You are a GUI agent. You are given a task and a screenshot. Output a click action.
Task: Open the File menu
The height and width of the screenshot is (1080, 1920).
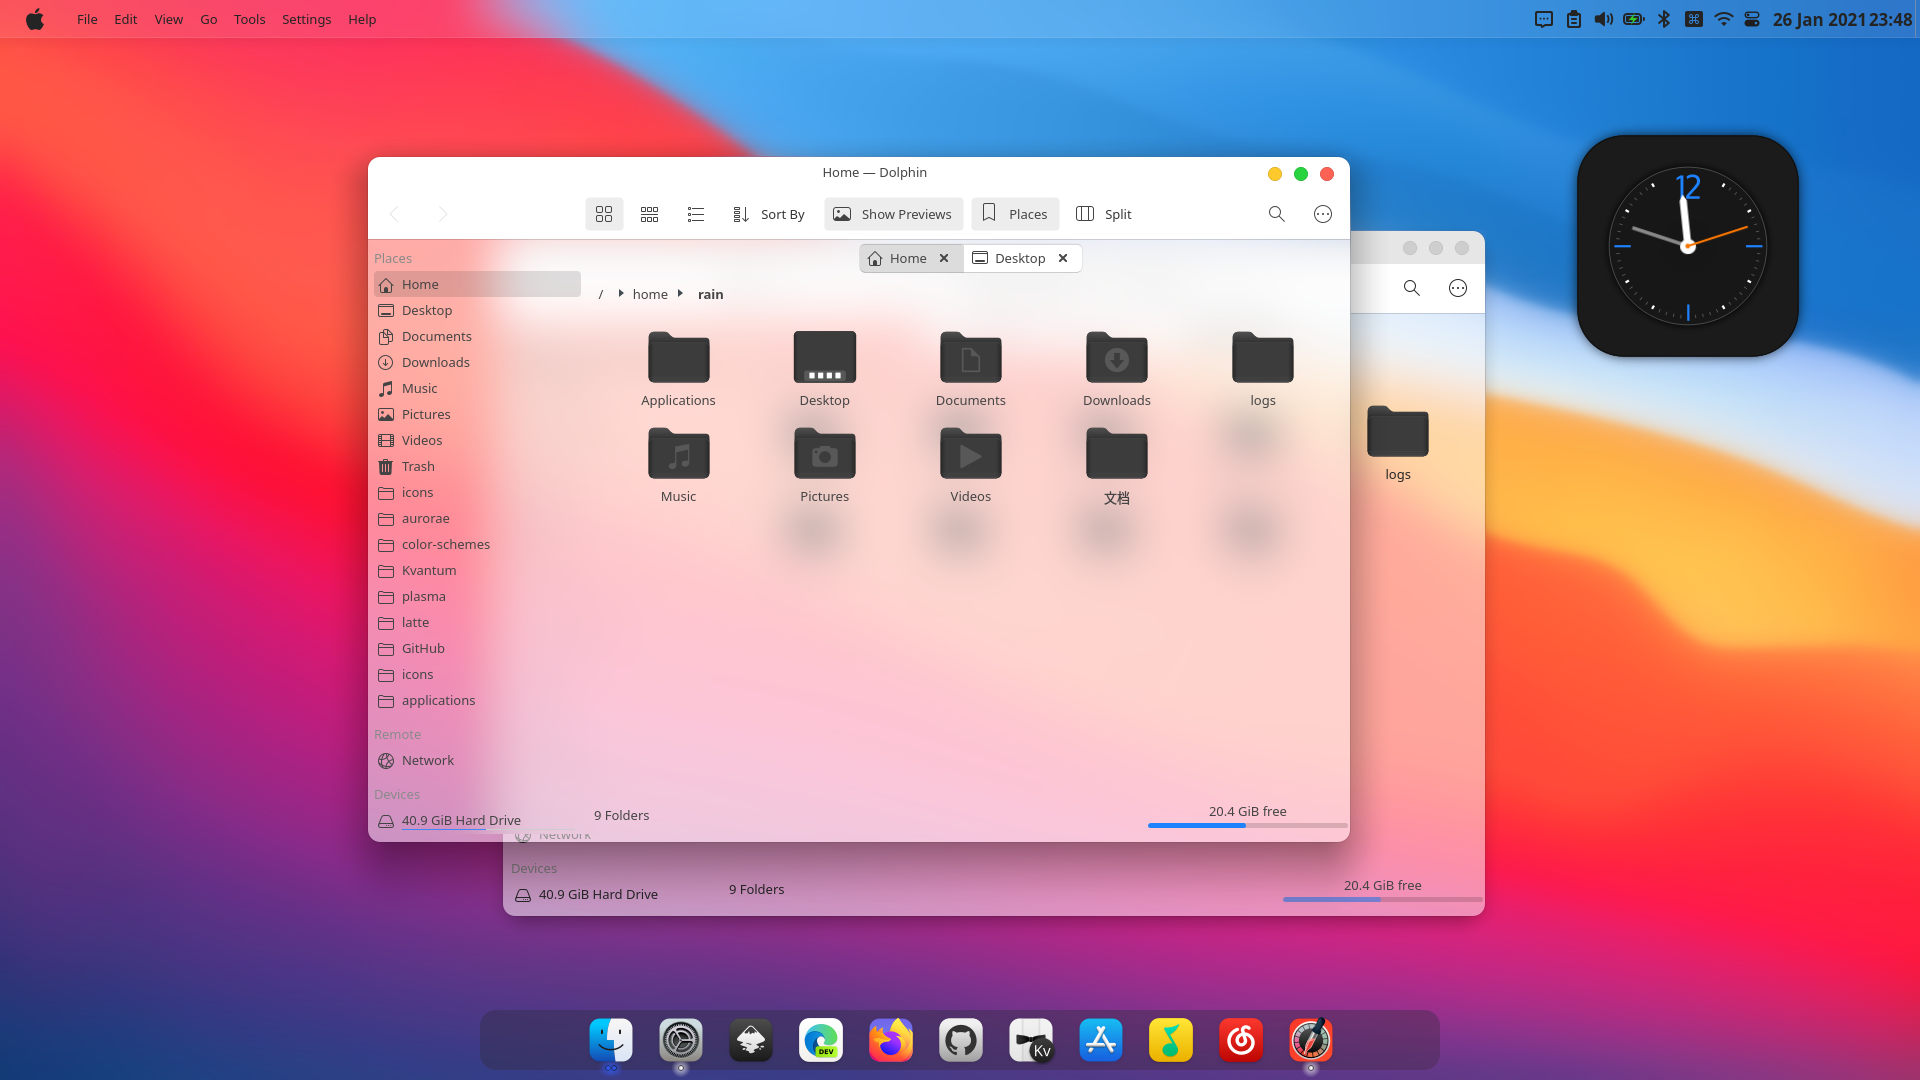pos(87,19)
